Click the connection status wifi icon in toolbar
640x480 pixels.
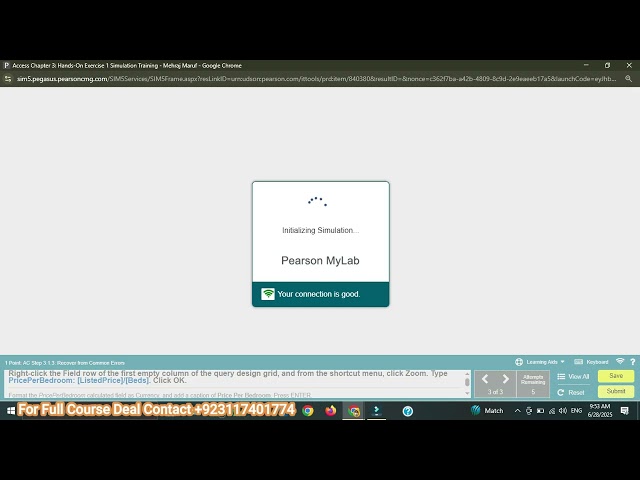point(620,362)
